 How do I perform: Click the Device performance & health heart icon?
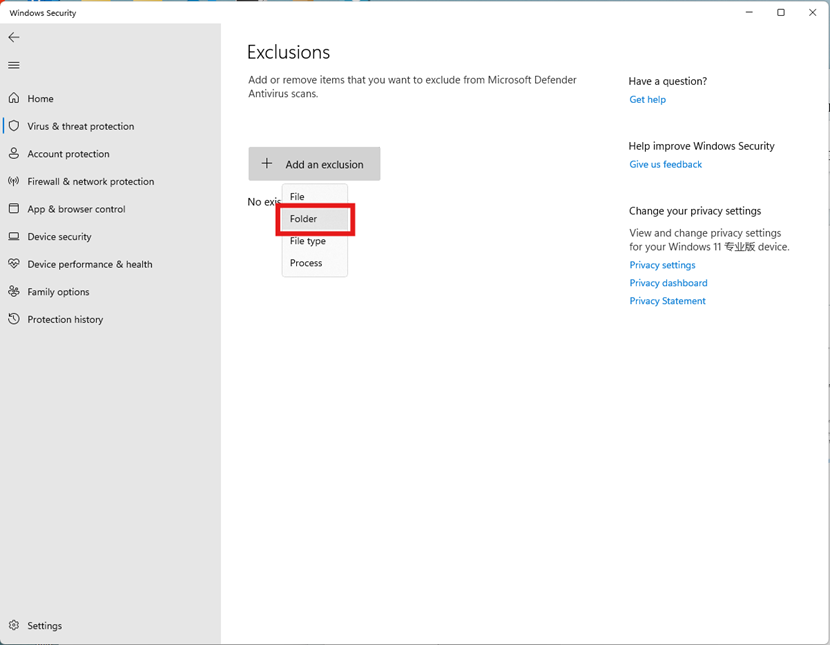pyautogui.click(x=14, y=264)
